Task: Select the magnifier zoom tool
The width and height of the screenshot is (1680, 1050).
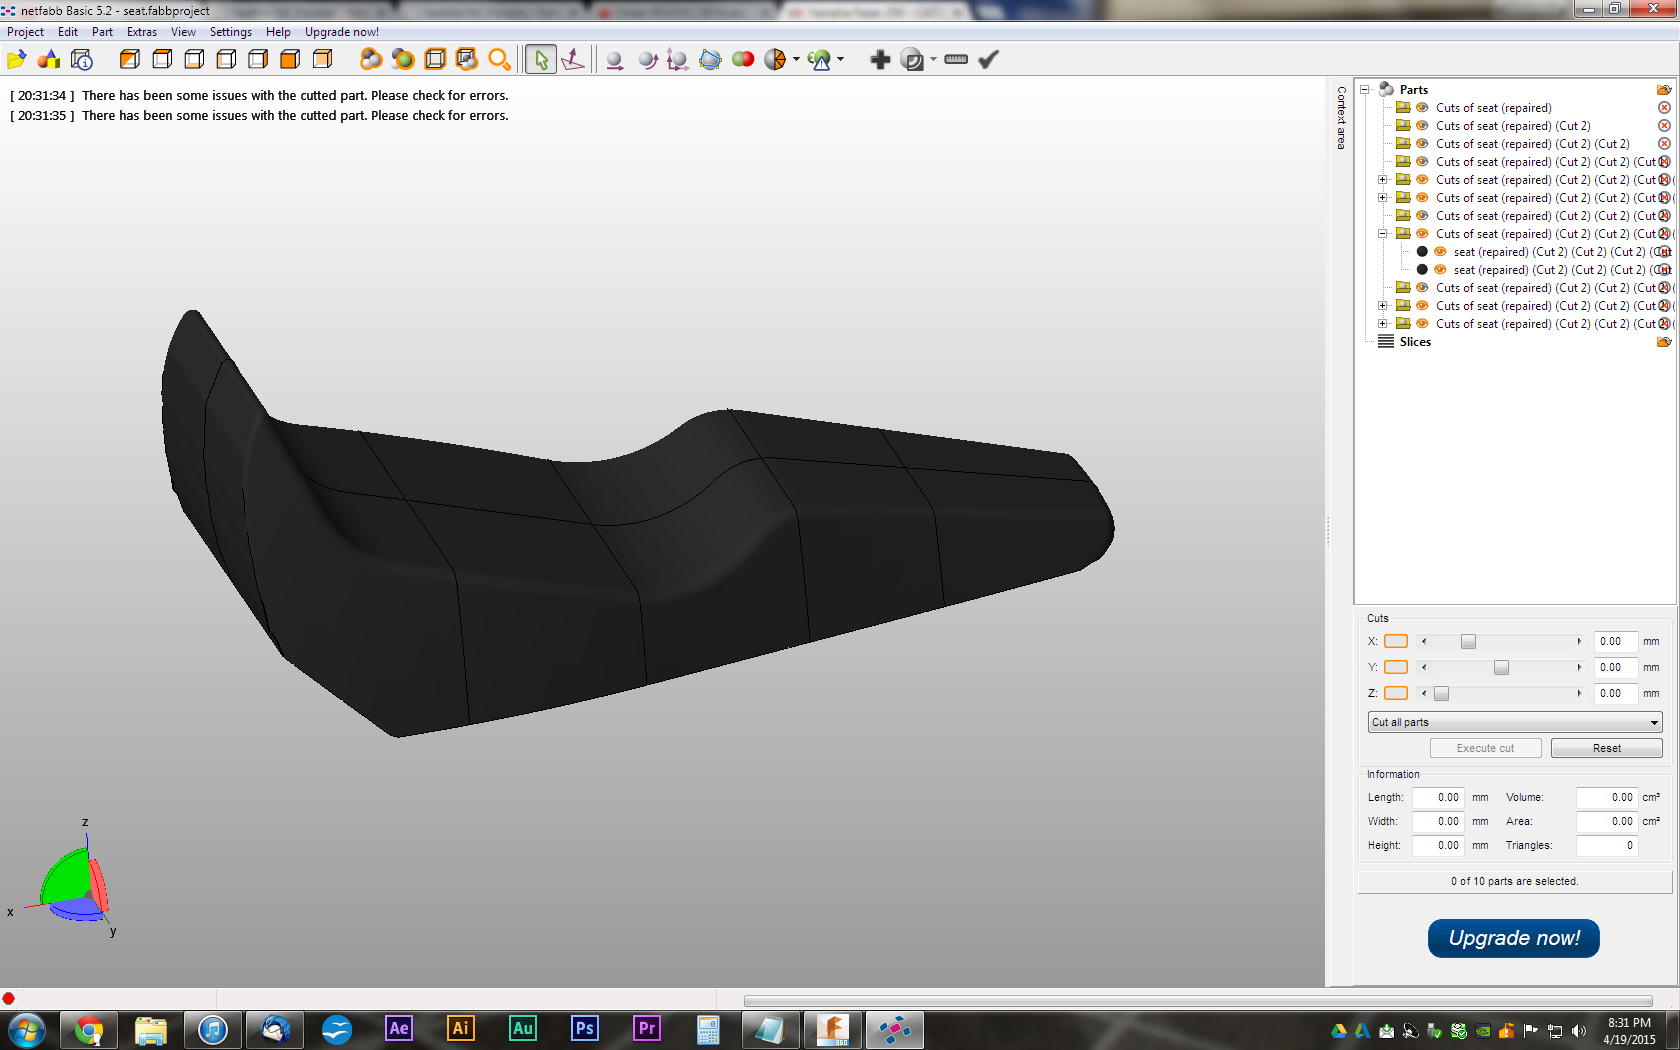Action: pos(499,60)
